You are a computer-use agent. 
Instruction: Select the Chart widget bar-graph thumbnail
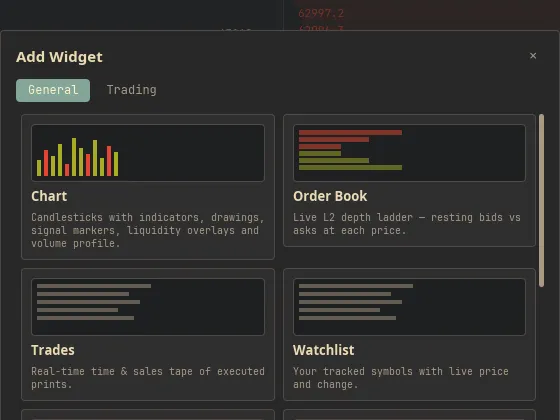coord(148,153)
